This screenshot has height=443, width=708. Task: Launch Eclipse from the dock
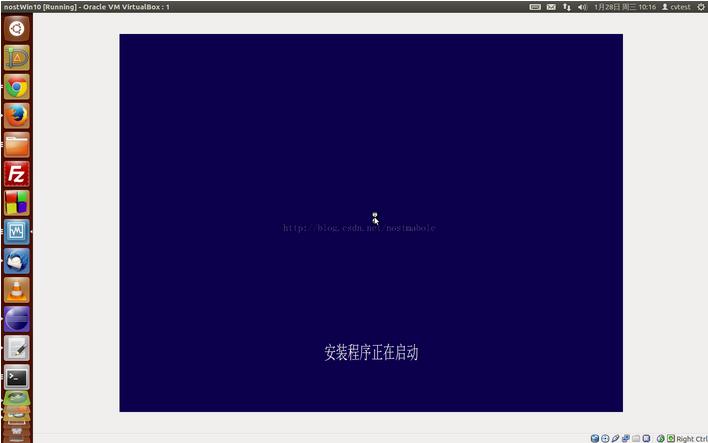click(x=17, y=319)
